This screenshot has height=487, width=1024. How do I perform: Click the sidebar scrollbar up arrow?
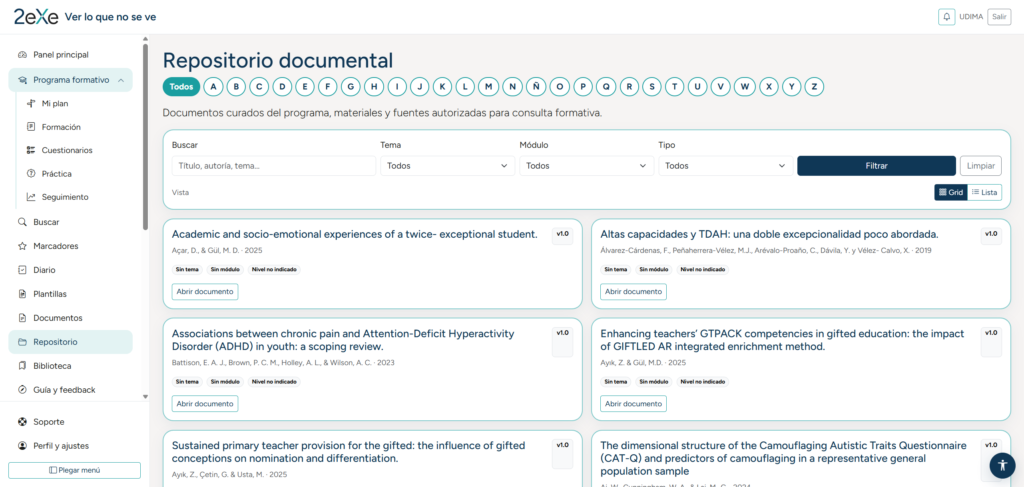145,39
